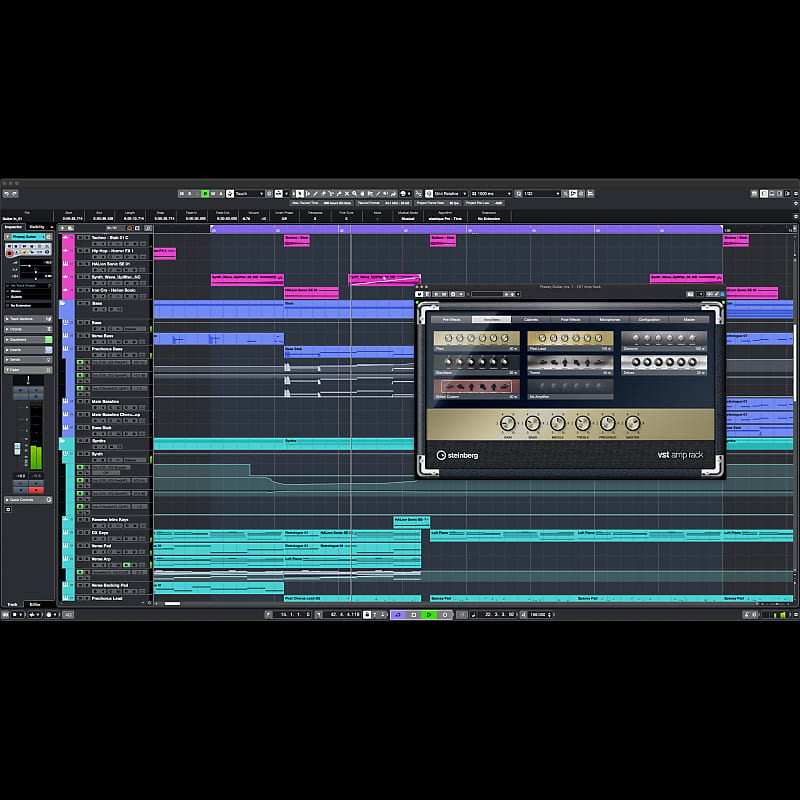Open the color palette tool icon
This screenshot has height=800, width=800.
(x=403, y=193)
